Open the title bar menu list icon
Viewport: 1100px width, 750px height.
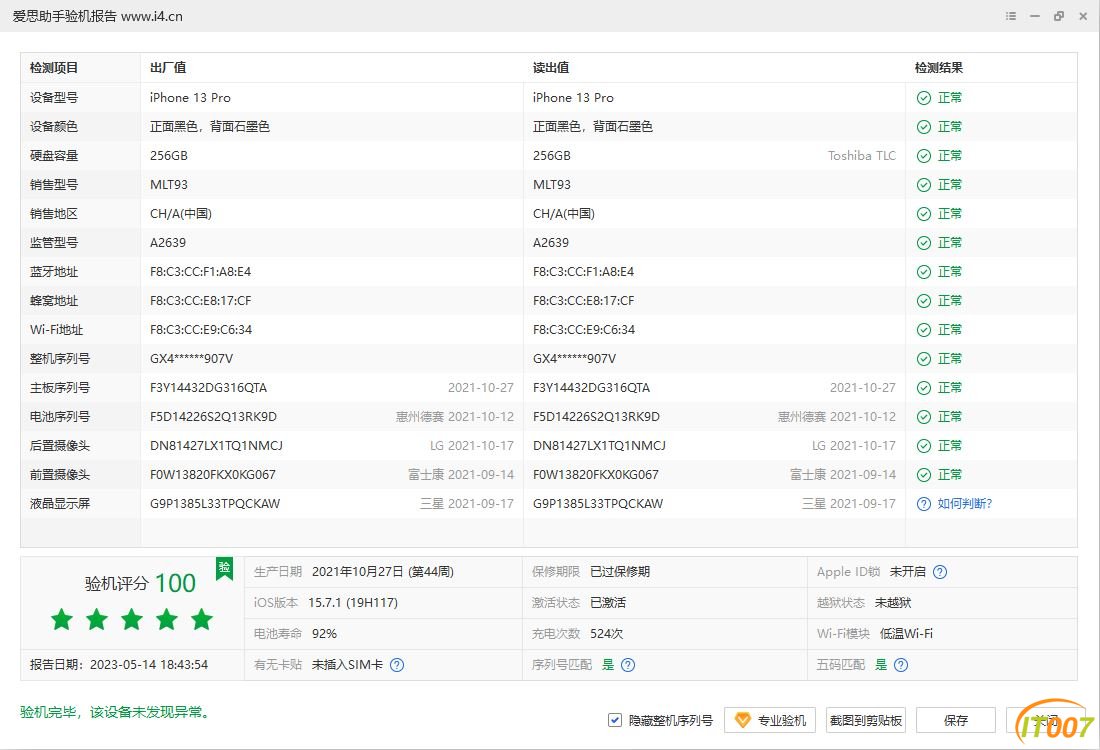click(x=1011, y=15)
